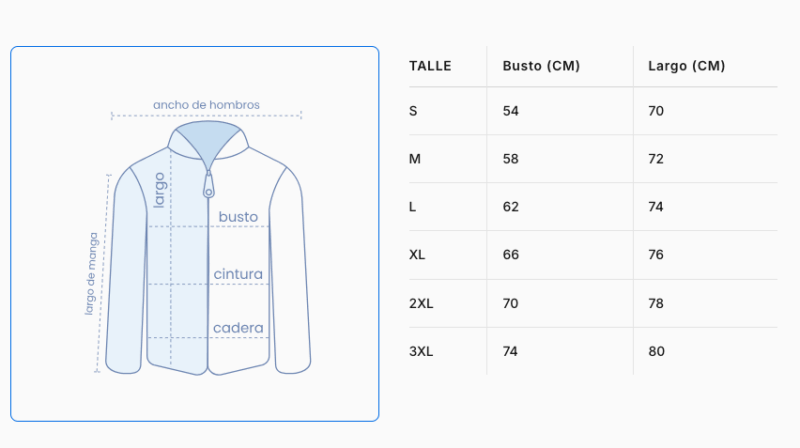
Task: Select the XL size row
Action: point(593,255)
